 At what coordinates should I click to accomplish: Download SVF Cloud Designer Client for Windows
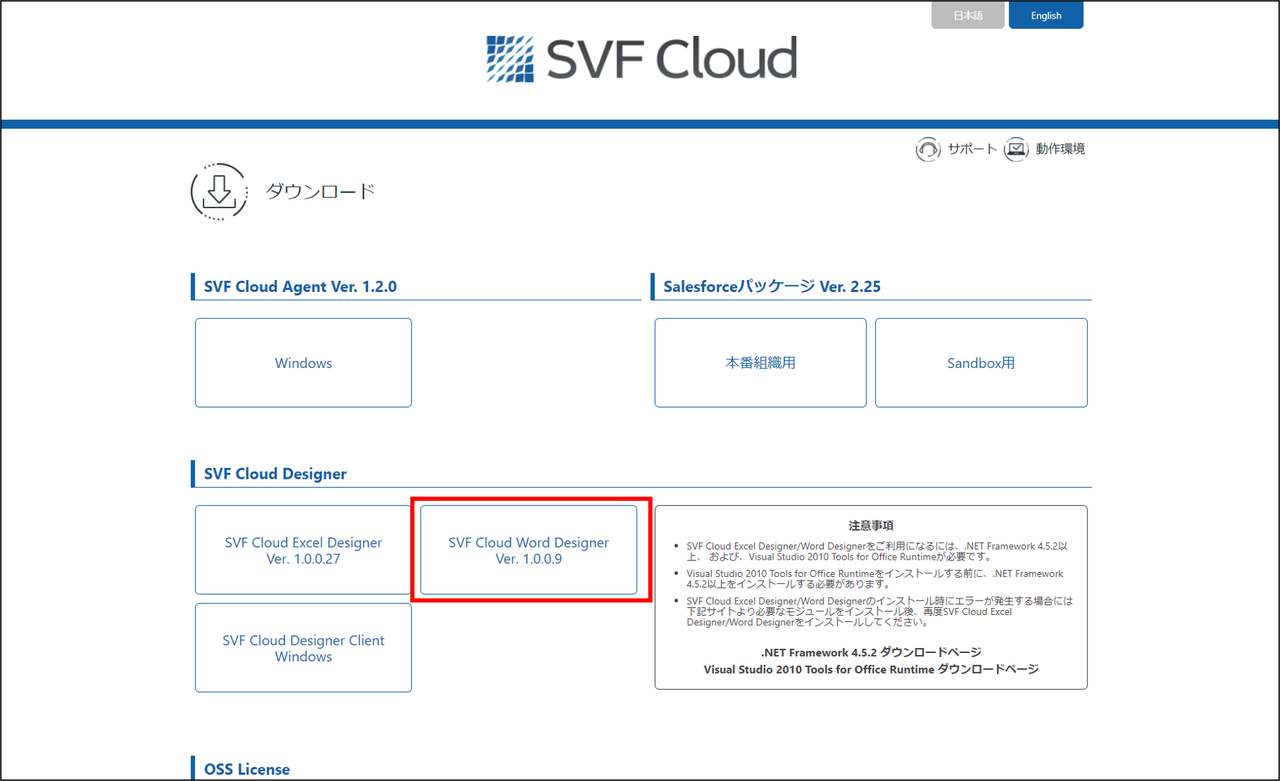(303, 648)
